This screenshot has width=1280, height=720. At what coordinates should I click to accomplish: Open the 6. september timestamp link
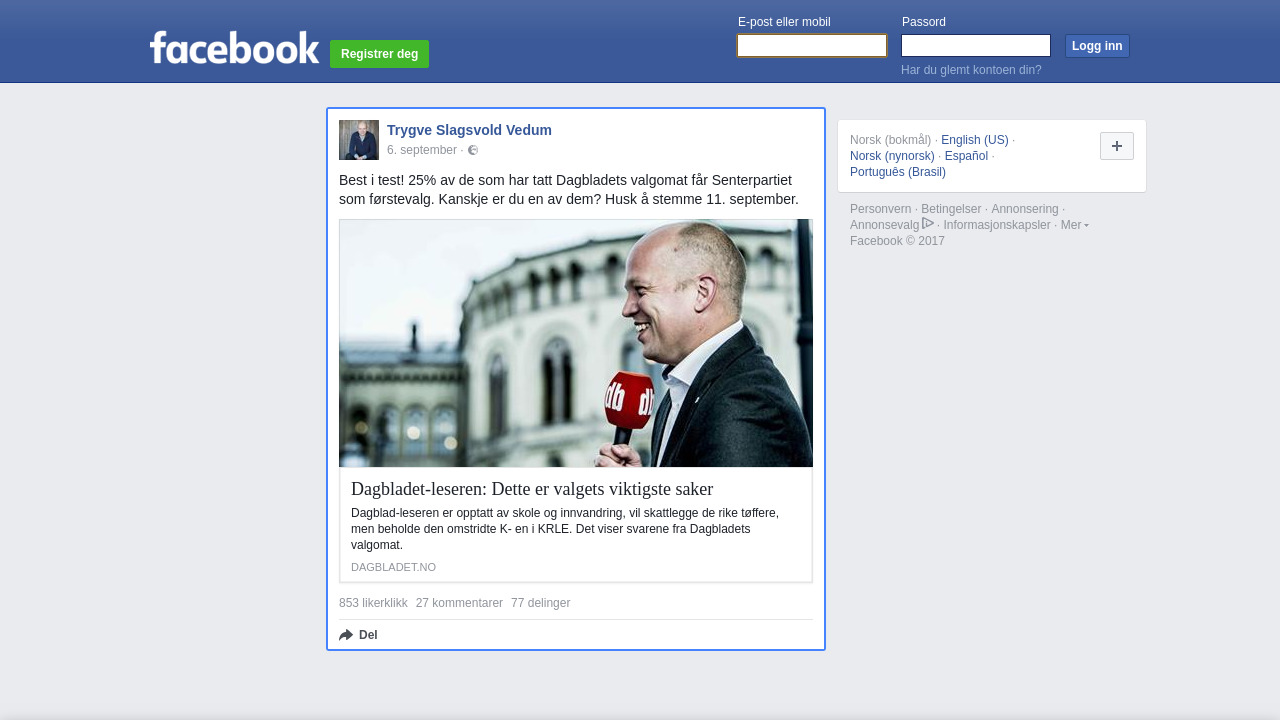coord(422,150)
